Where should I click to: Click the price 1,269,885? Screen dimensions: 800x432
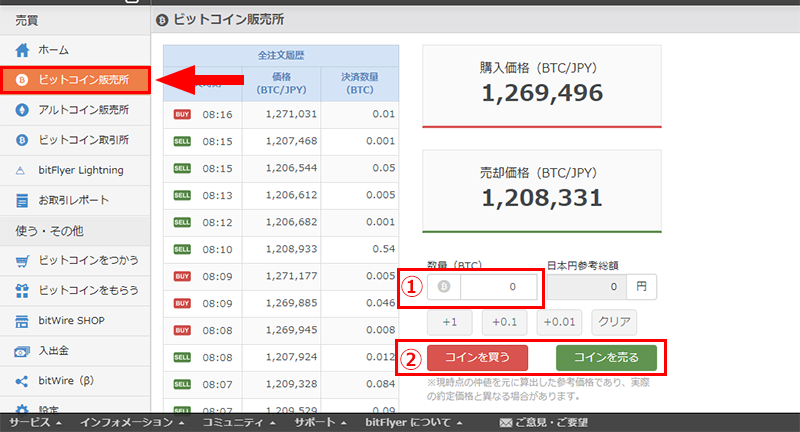tap(291, 303)
